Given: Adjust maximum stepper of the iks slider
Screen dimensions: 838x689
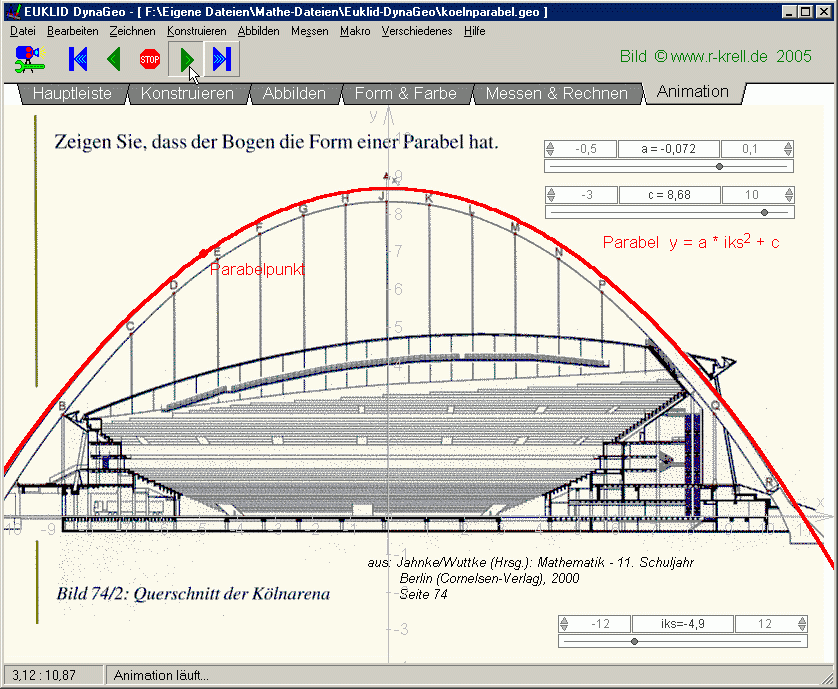Looking at the screenshot, I should point(802,624).
